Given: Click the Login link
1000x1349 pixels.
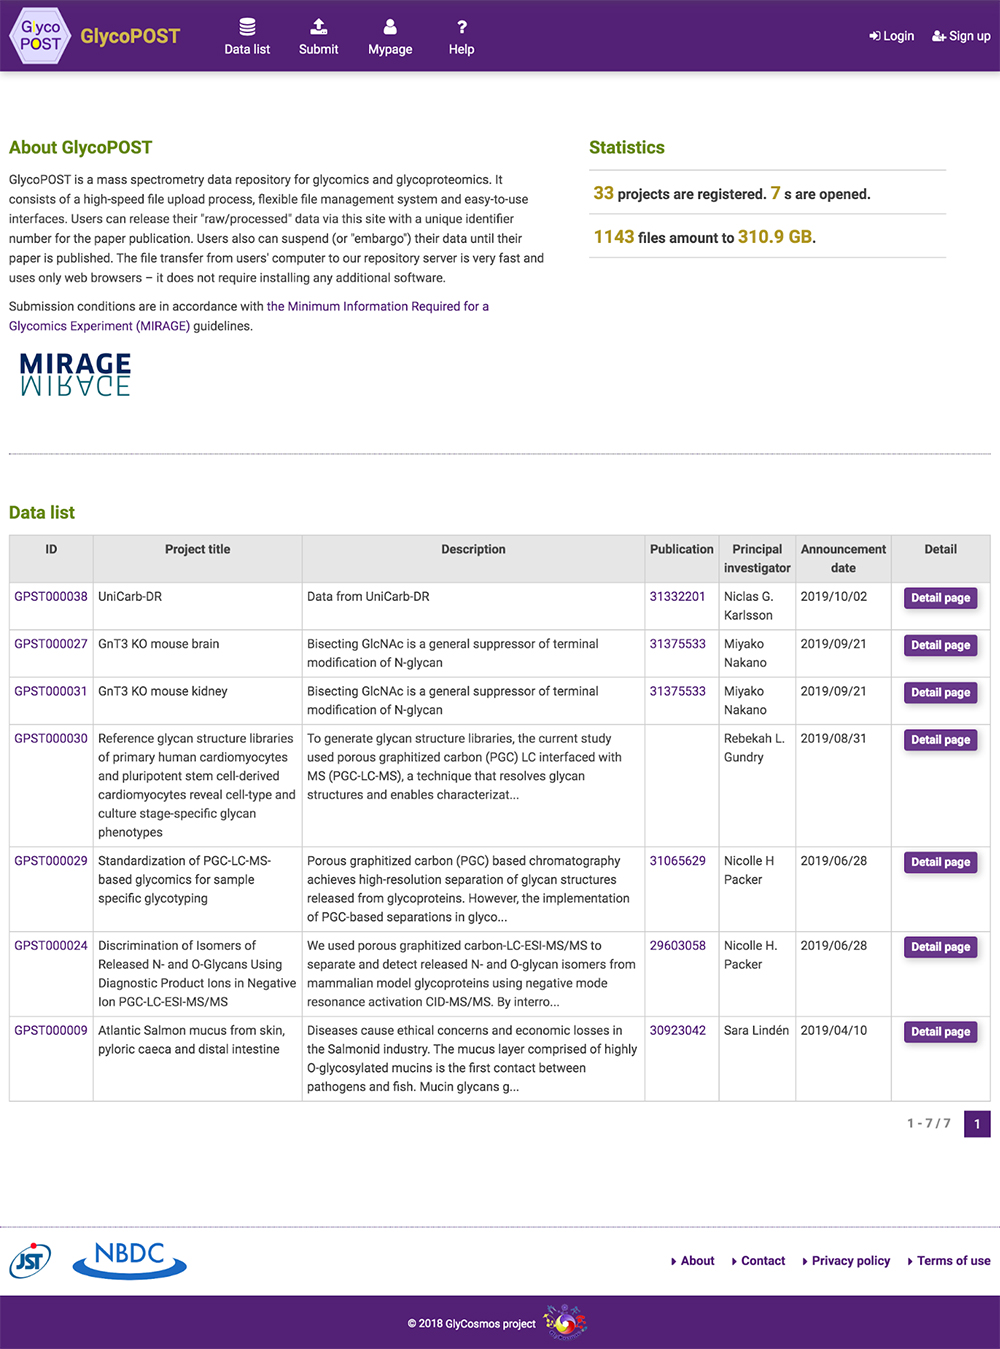Looking at the screenshot, I should click(892, 36).
